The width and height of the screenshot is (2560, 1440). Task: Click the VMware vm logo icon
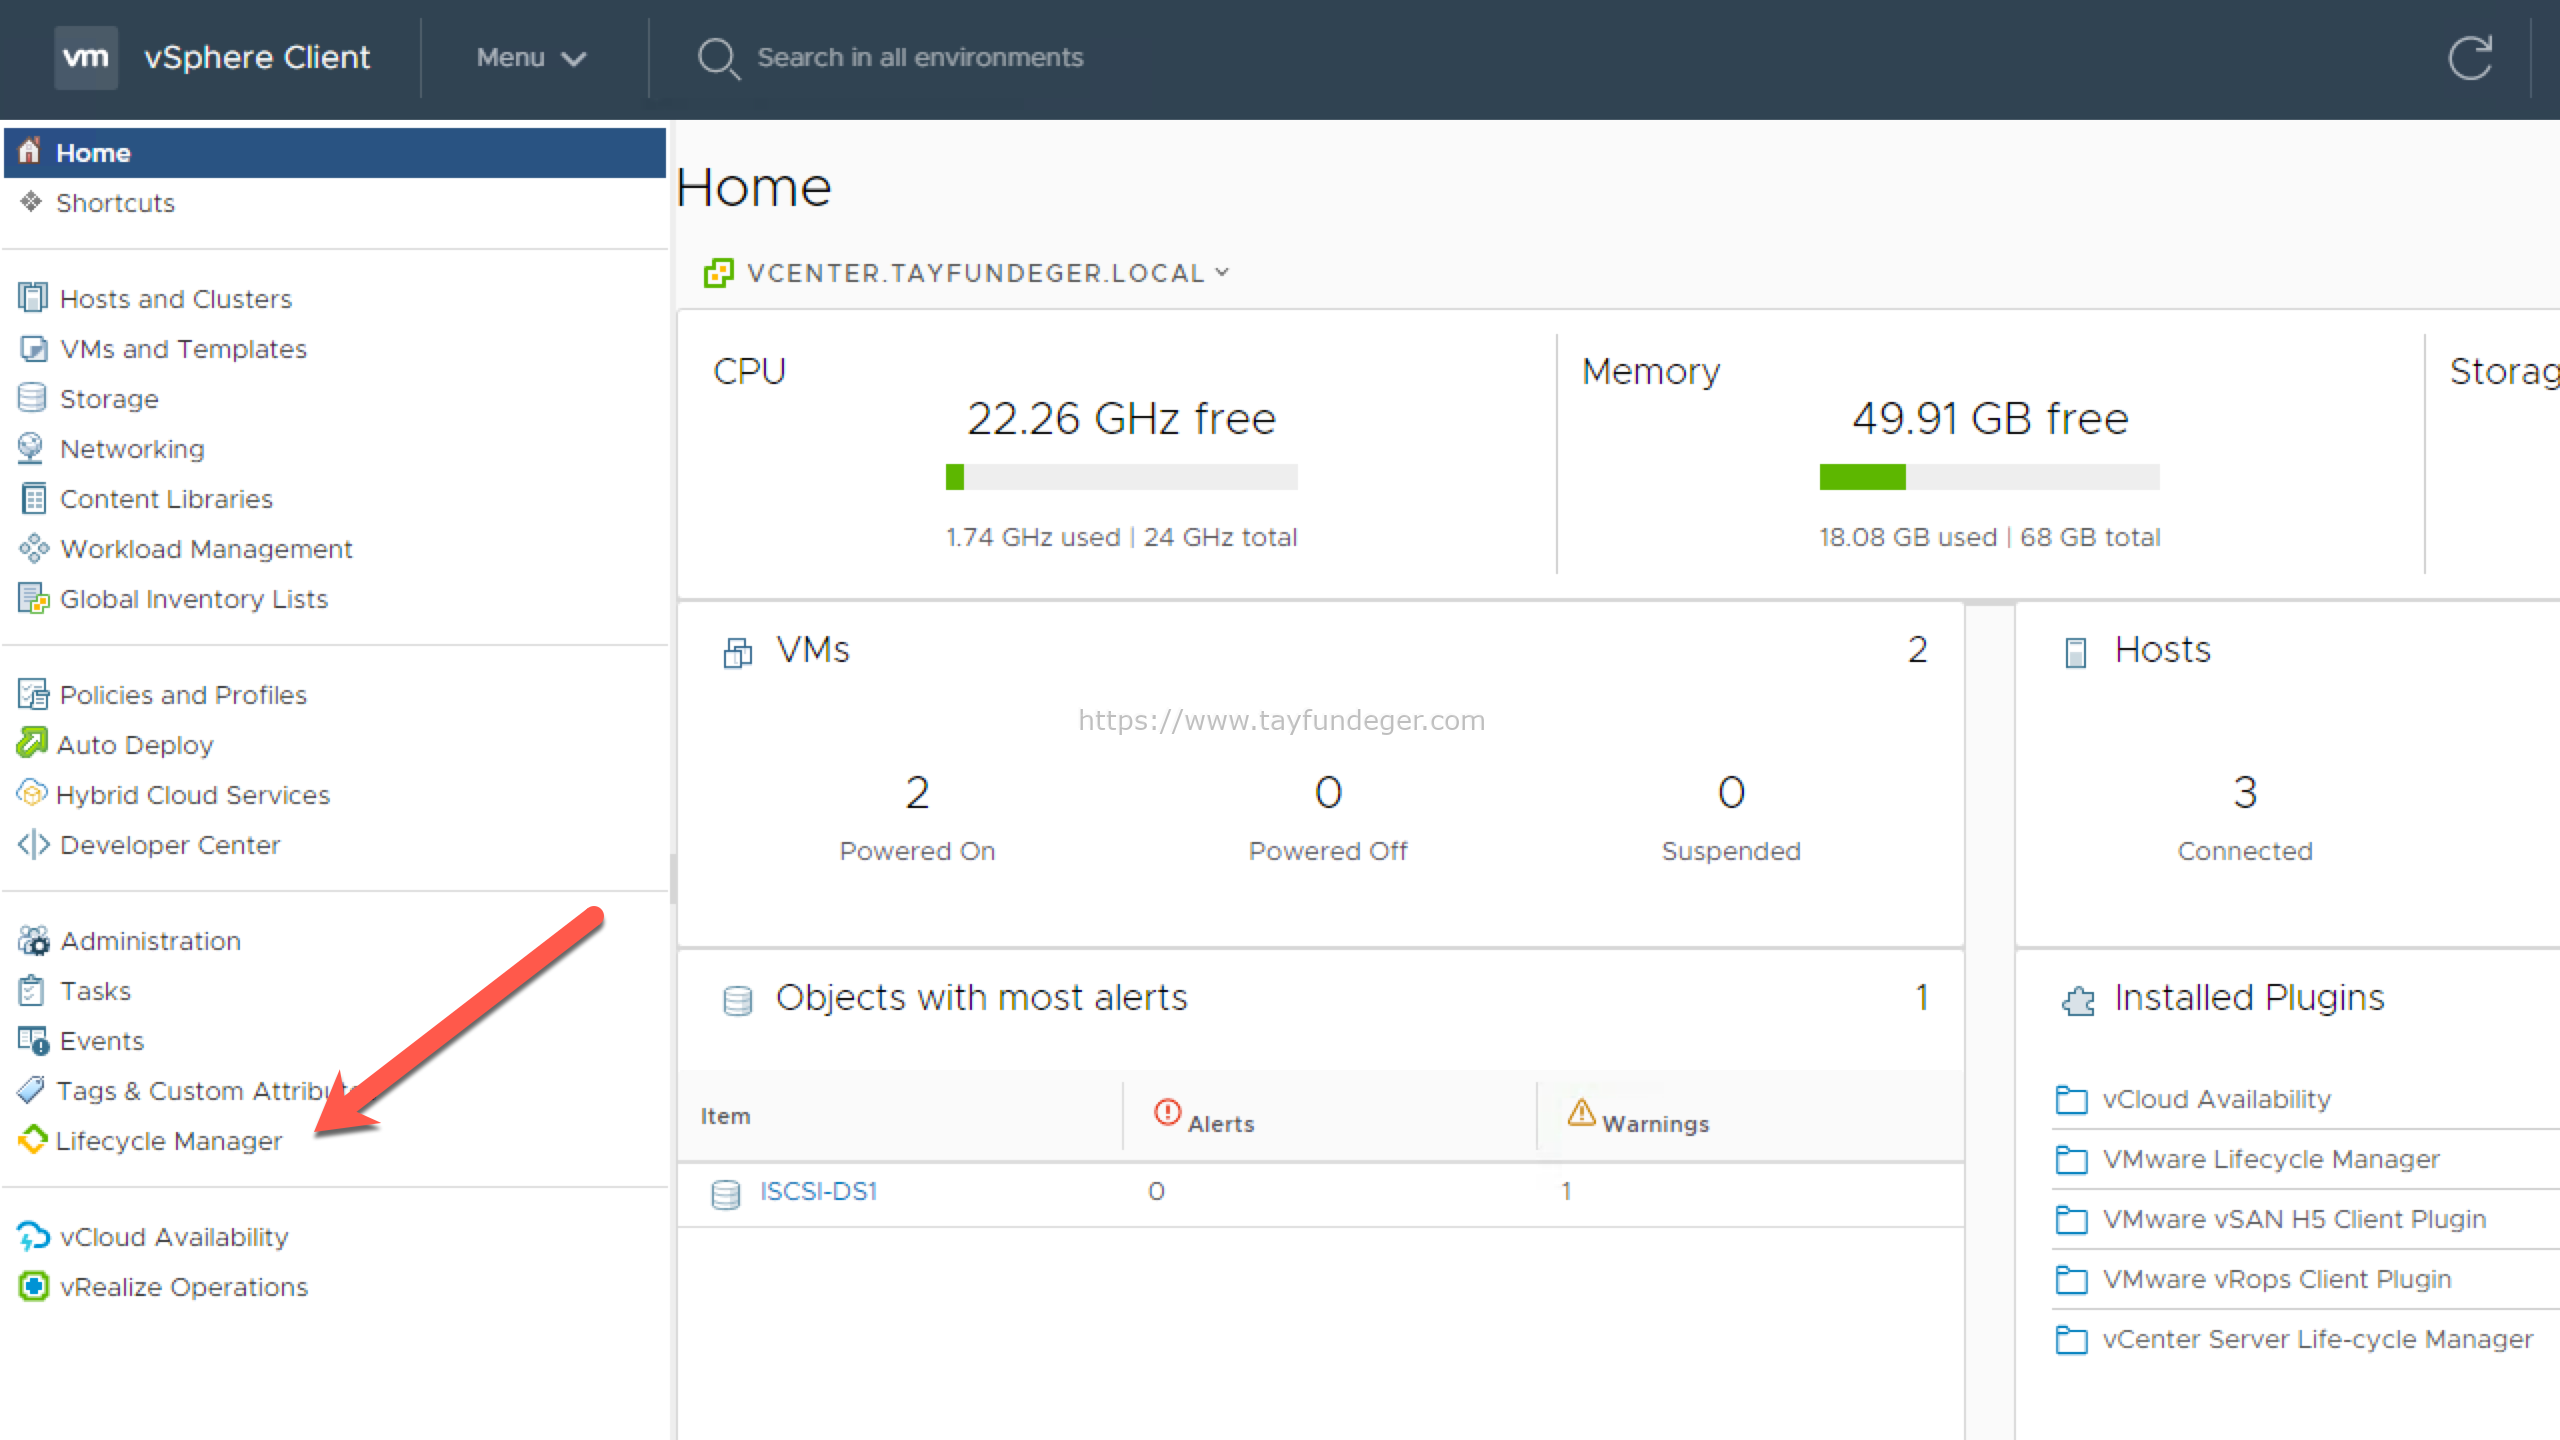point(86,57)
